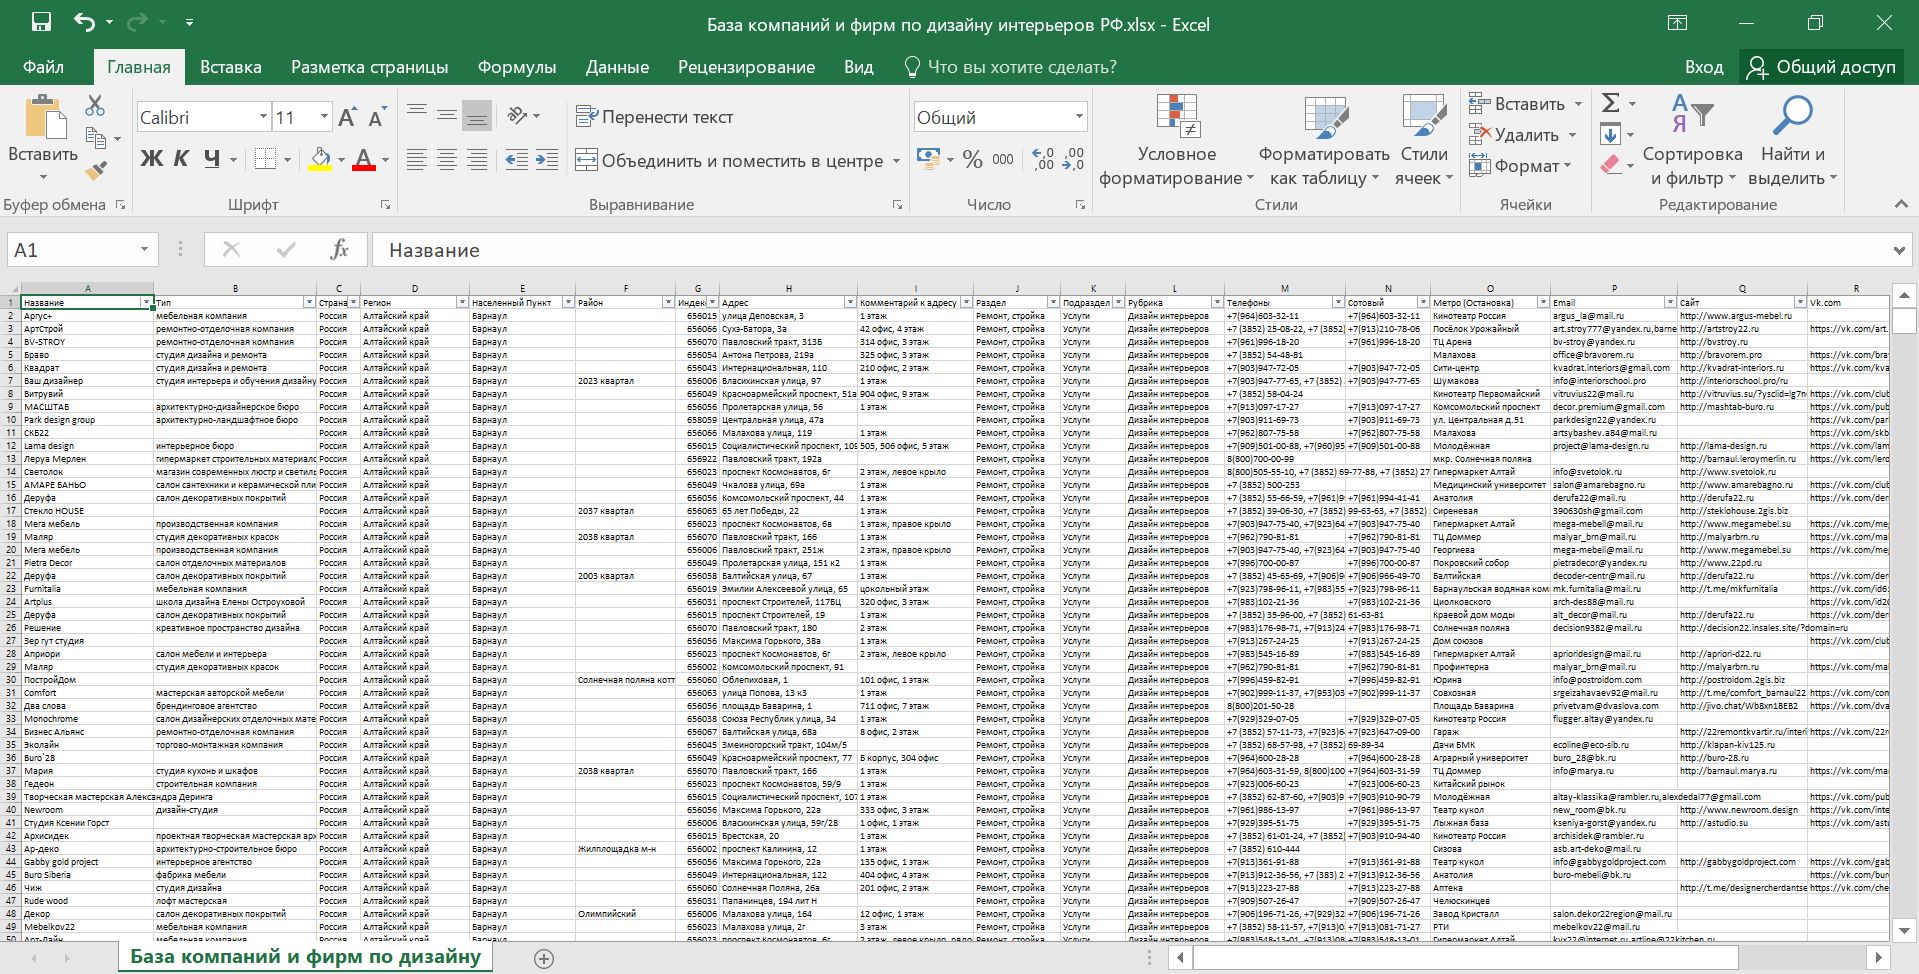Switch to the Вставка tab
Screen dimensions: 1919x974
pyautogui.click(x=230, y=67)
